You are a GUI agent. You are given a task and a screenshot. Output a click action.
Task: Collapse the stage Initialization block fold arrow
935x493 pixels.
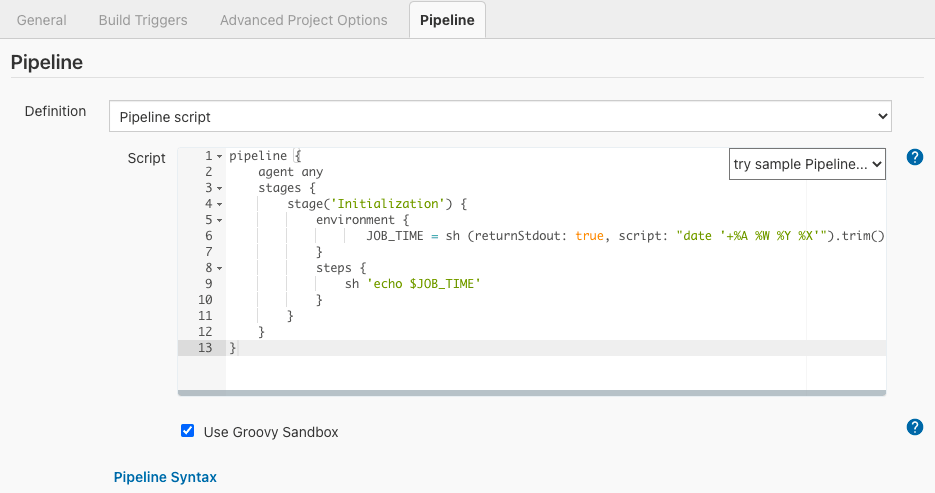point(219,204)
